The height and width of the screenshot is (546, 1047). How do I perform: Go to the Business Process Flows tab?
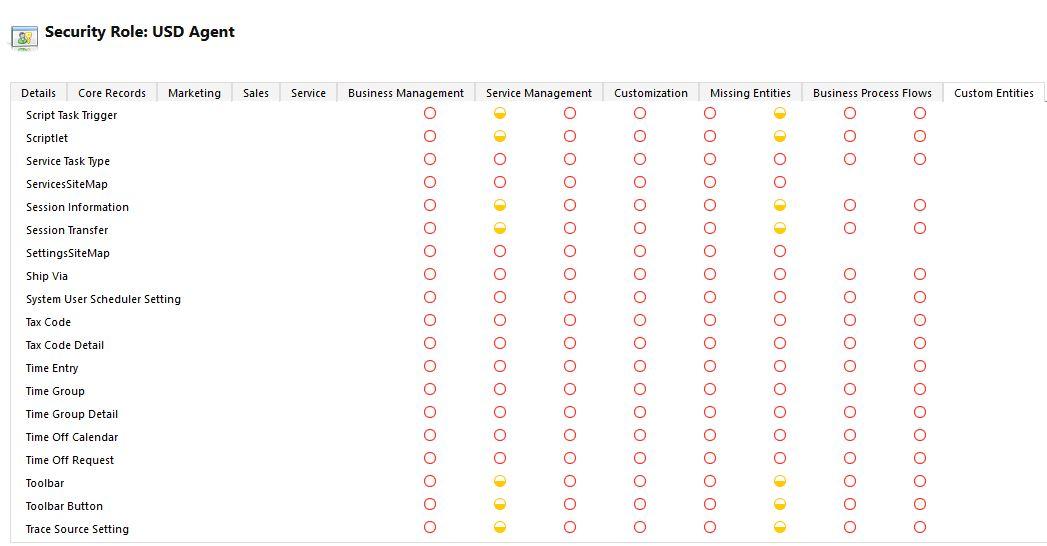pyautogui.click(x=872, y=93)
